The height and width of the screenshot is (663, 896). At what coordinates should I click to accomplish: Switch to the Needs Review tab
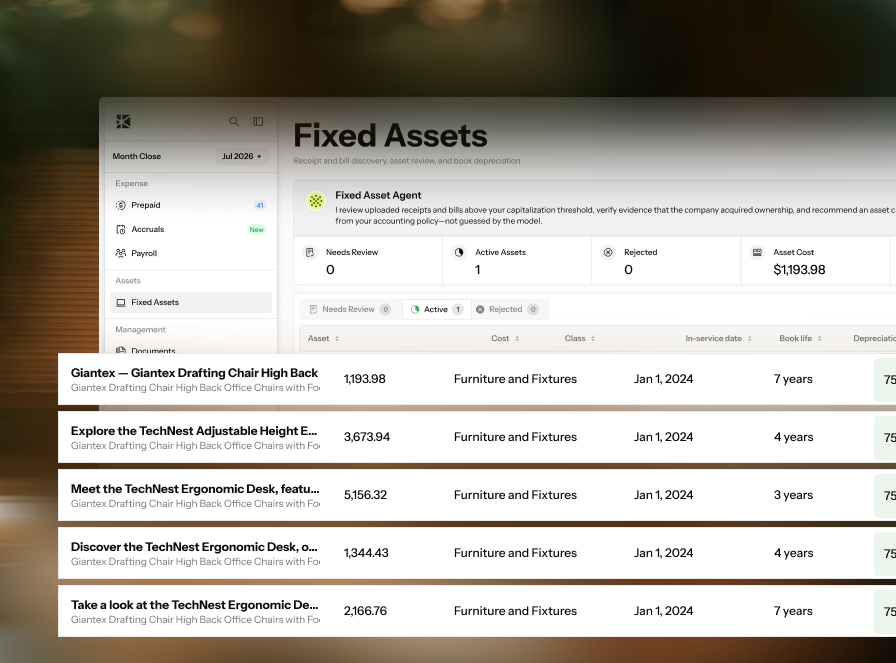click(x=350, y=309)
